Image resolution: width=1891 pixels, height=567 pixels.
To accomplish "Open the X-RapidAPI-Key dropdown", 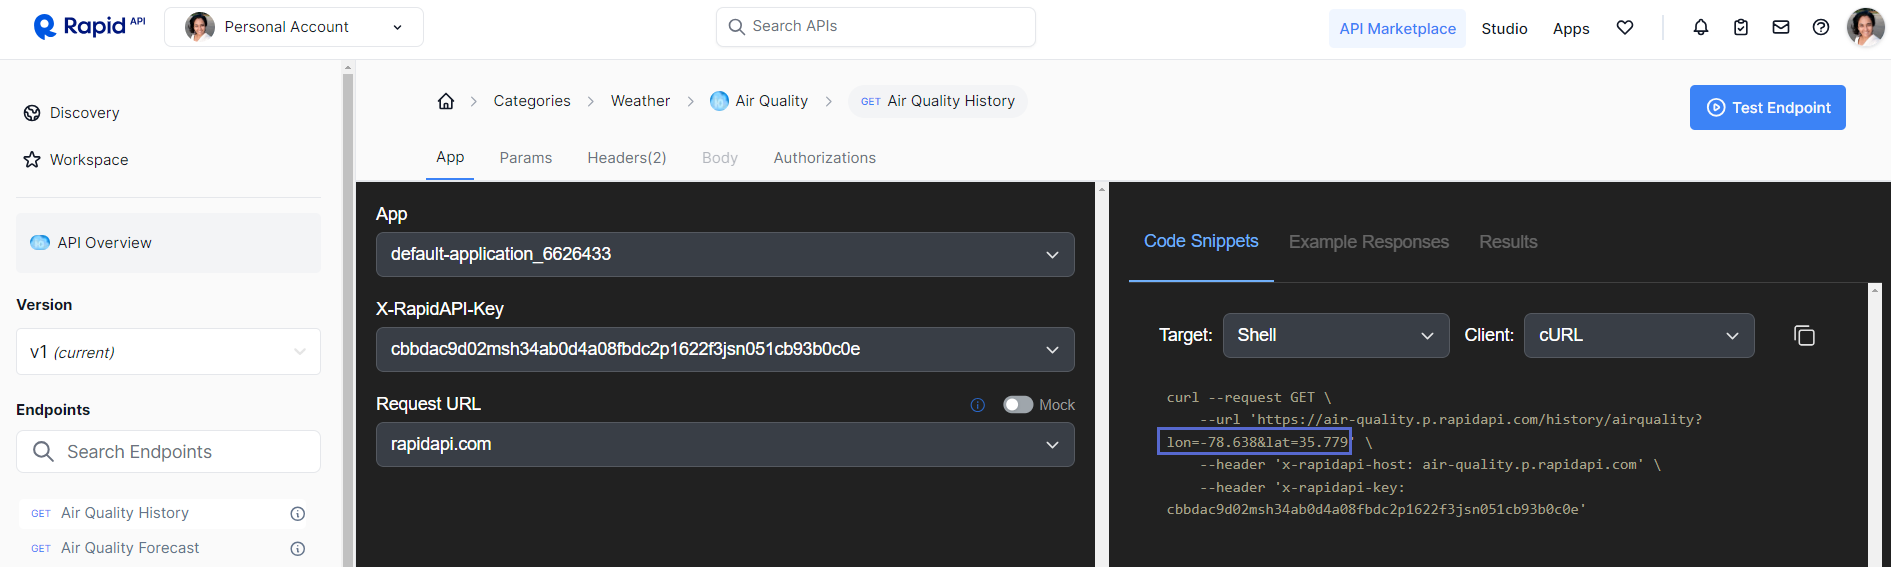I will [x=725, y=349].
